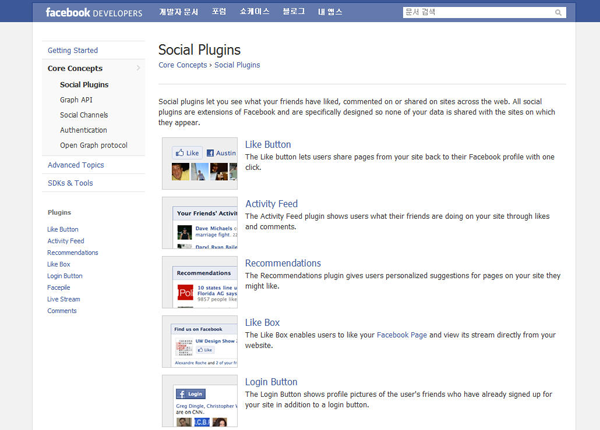
Task: Click the Like Box preview thumbnail
Action: (200, 341)
